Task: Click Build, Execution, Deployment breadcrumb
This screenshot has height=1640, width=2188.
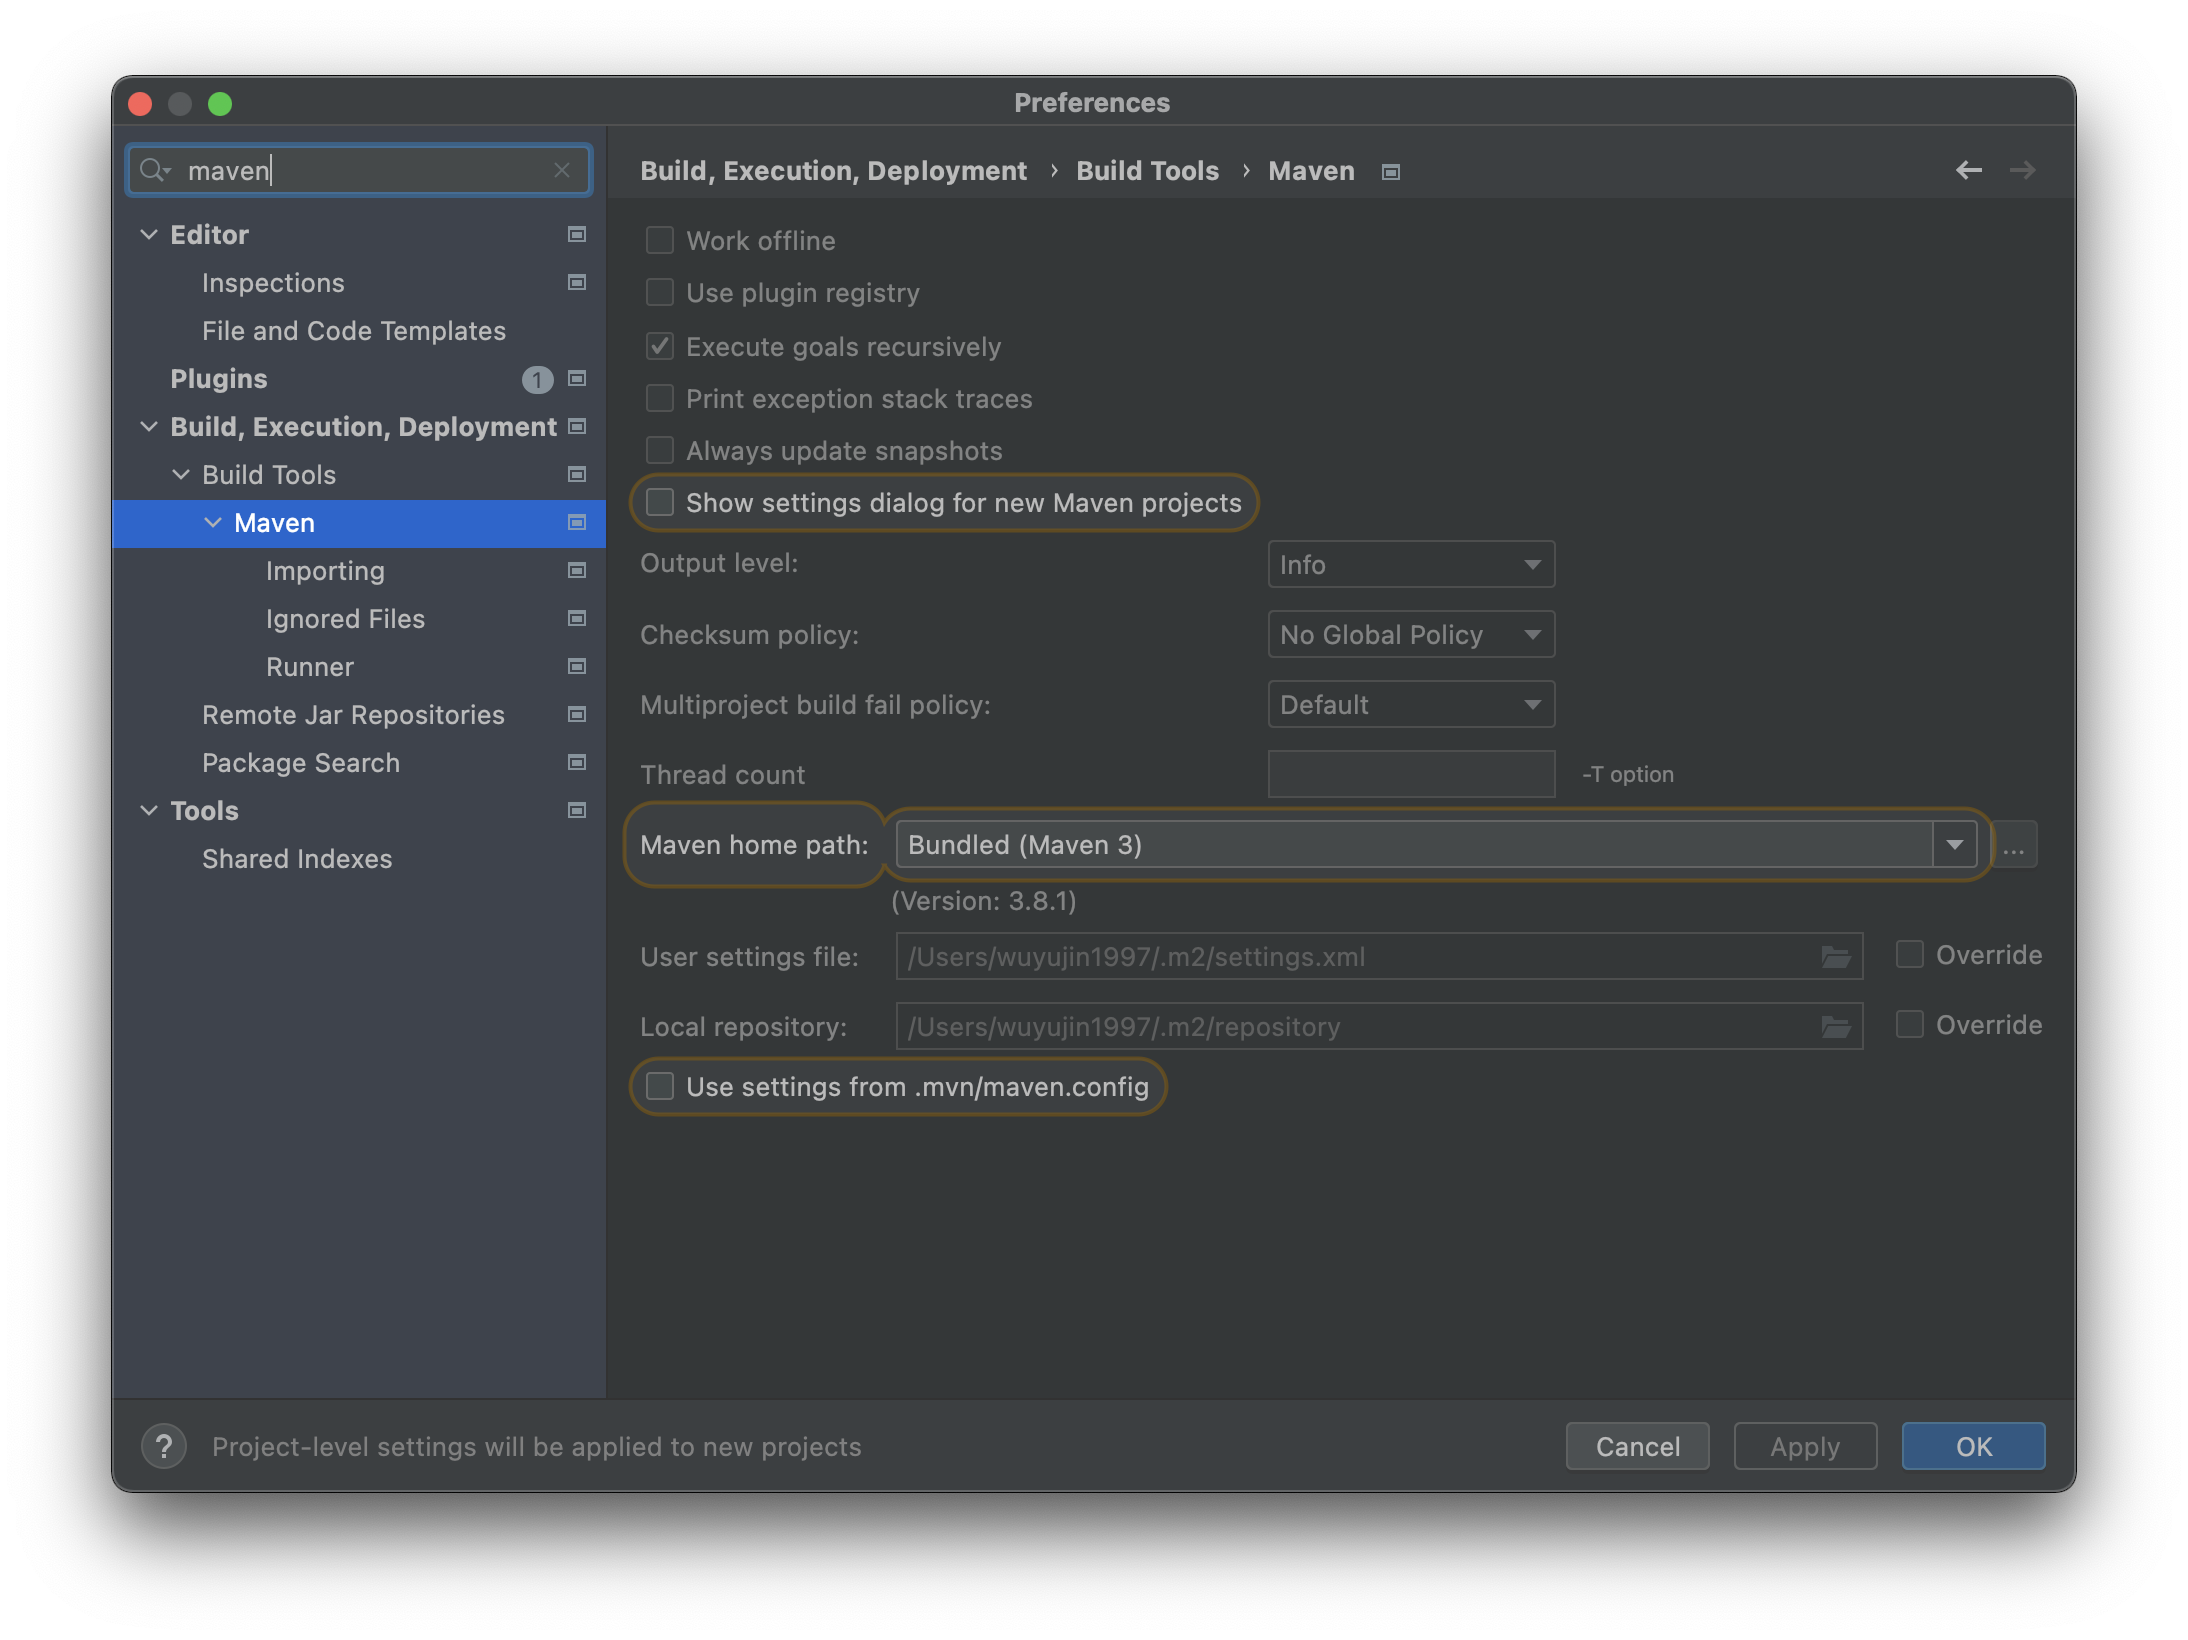Action: 833,171
